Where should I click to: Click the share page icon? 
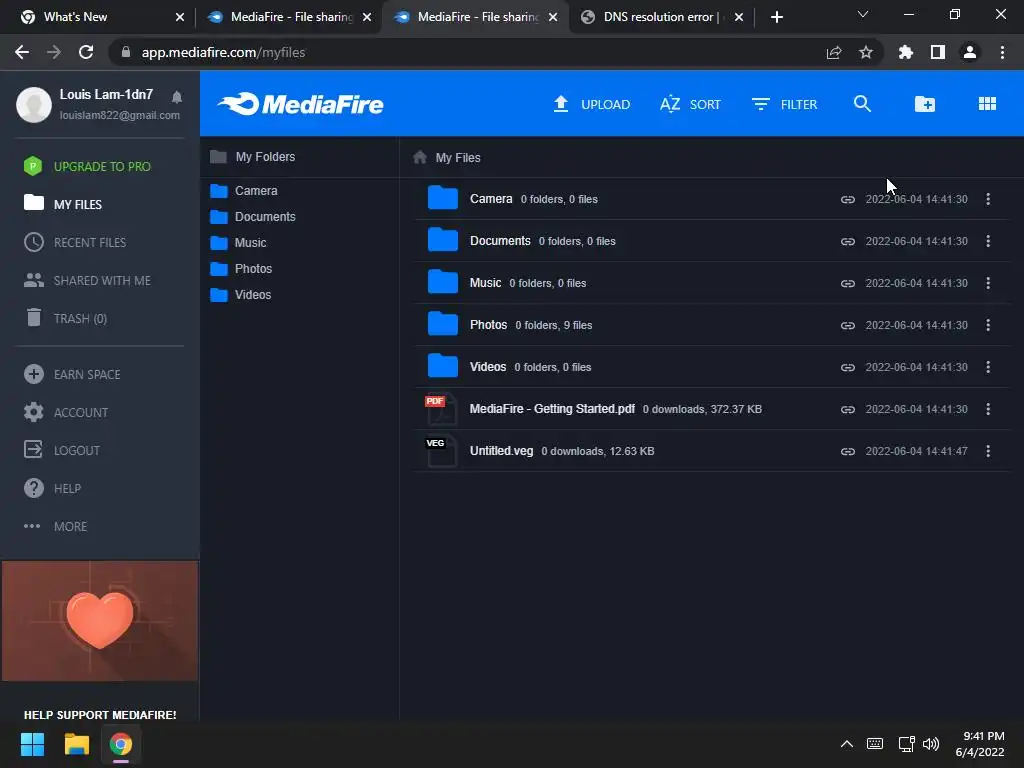tap(834, 52)
